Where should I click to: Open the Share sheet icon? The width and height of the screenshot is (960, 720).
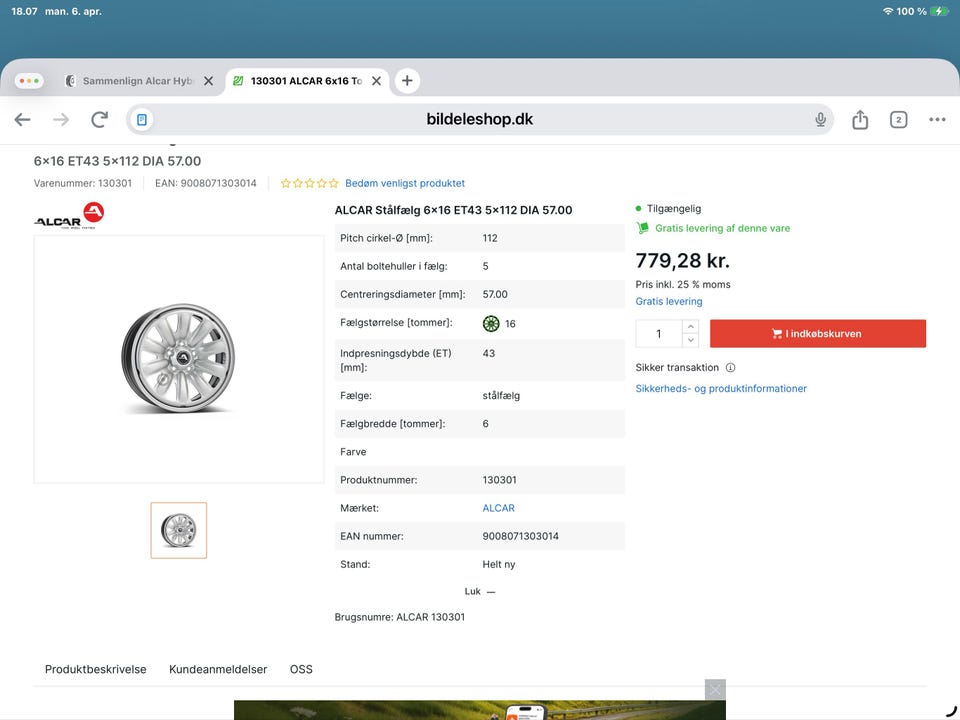[860, 120]
